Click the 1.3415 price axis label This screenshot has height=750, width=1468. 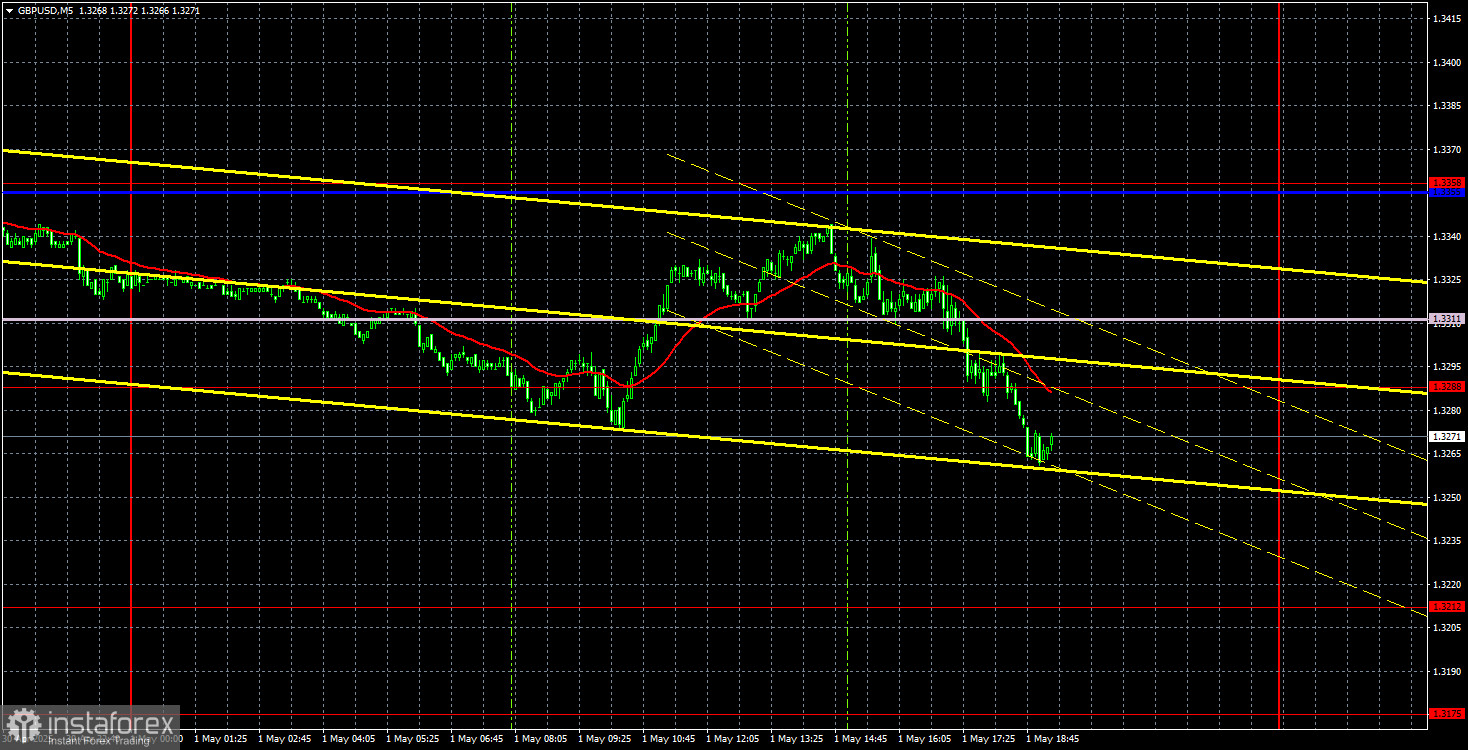pyautogui.click(x=1448, y=19)
